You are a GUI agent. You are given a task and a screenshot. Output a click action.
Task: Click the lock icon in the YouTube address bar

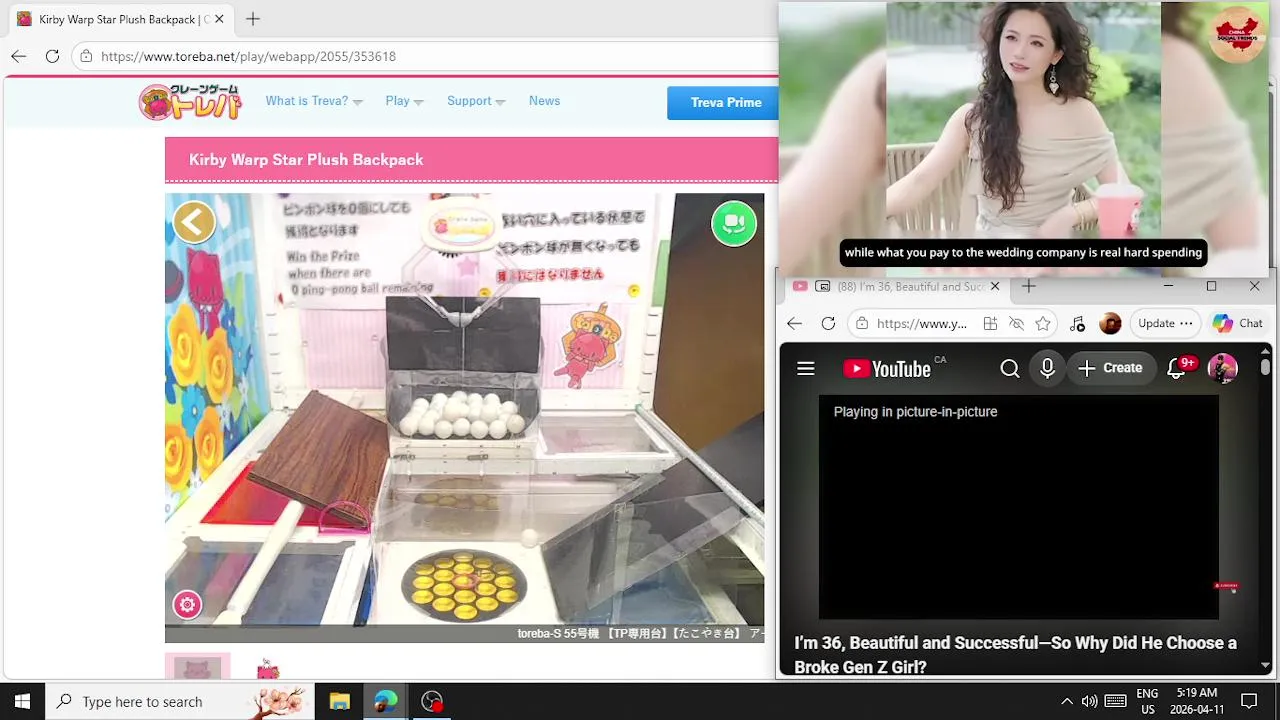862,323
